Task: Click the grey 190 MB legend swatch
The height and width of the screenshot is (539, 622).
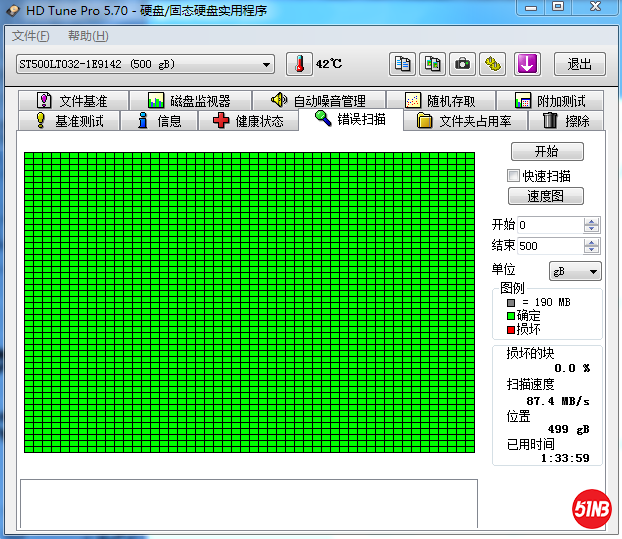Action: pyautogui.click(x=511, y=303)
